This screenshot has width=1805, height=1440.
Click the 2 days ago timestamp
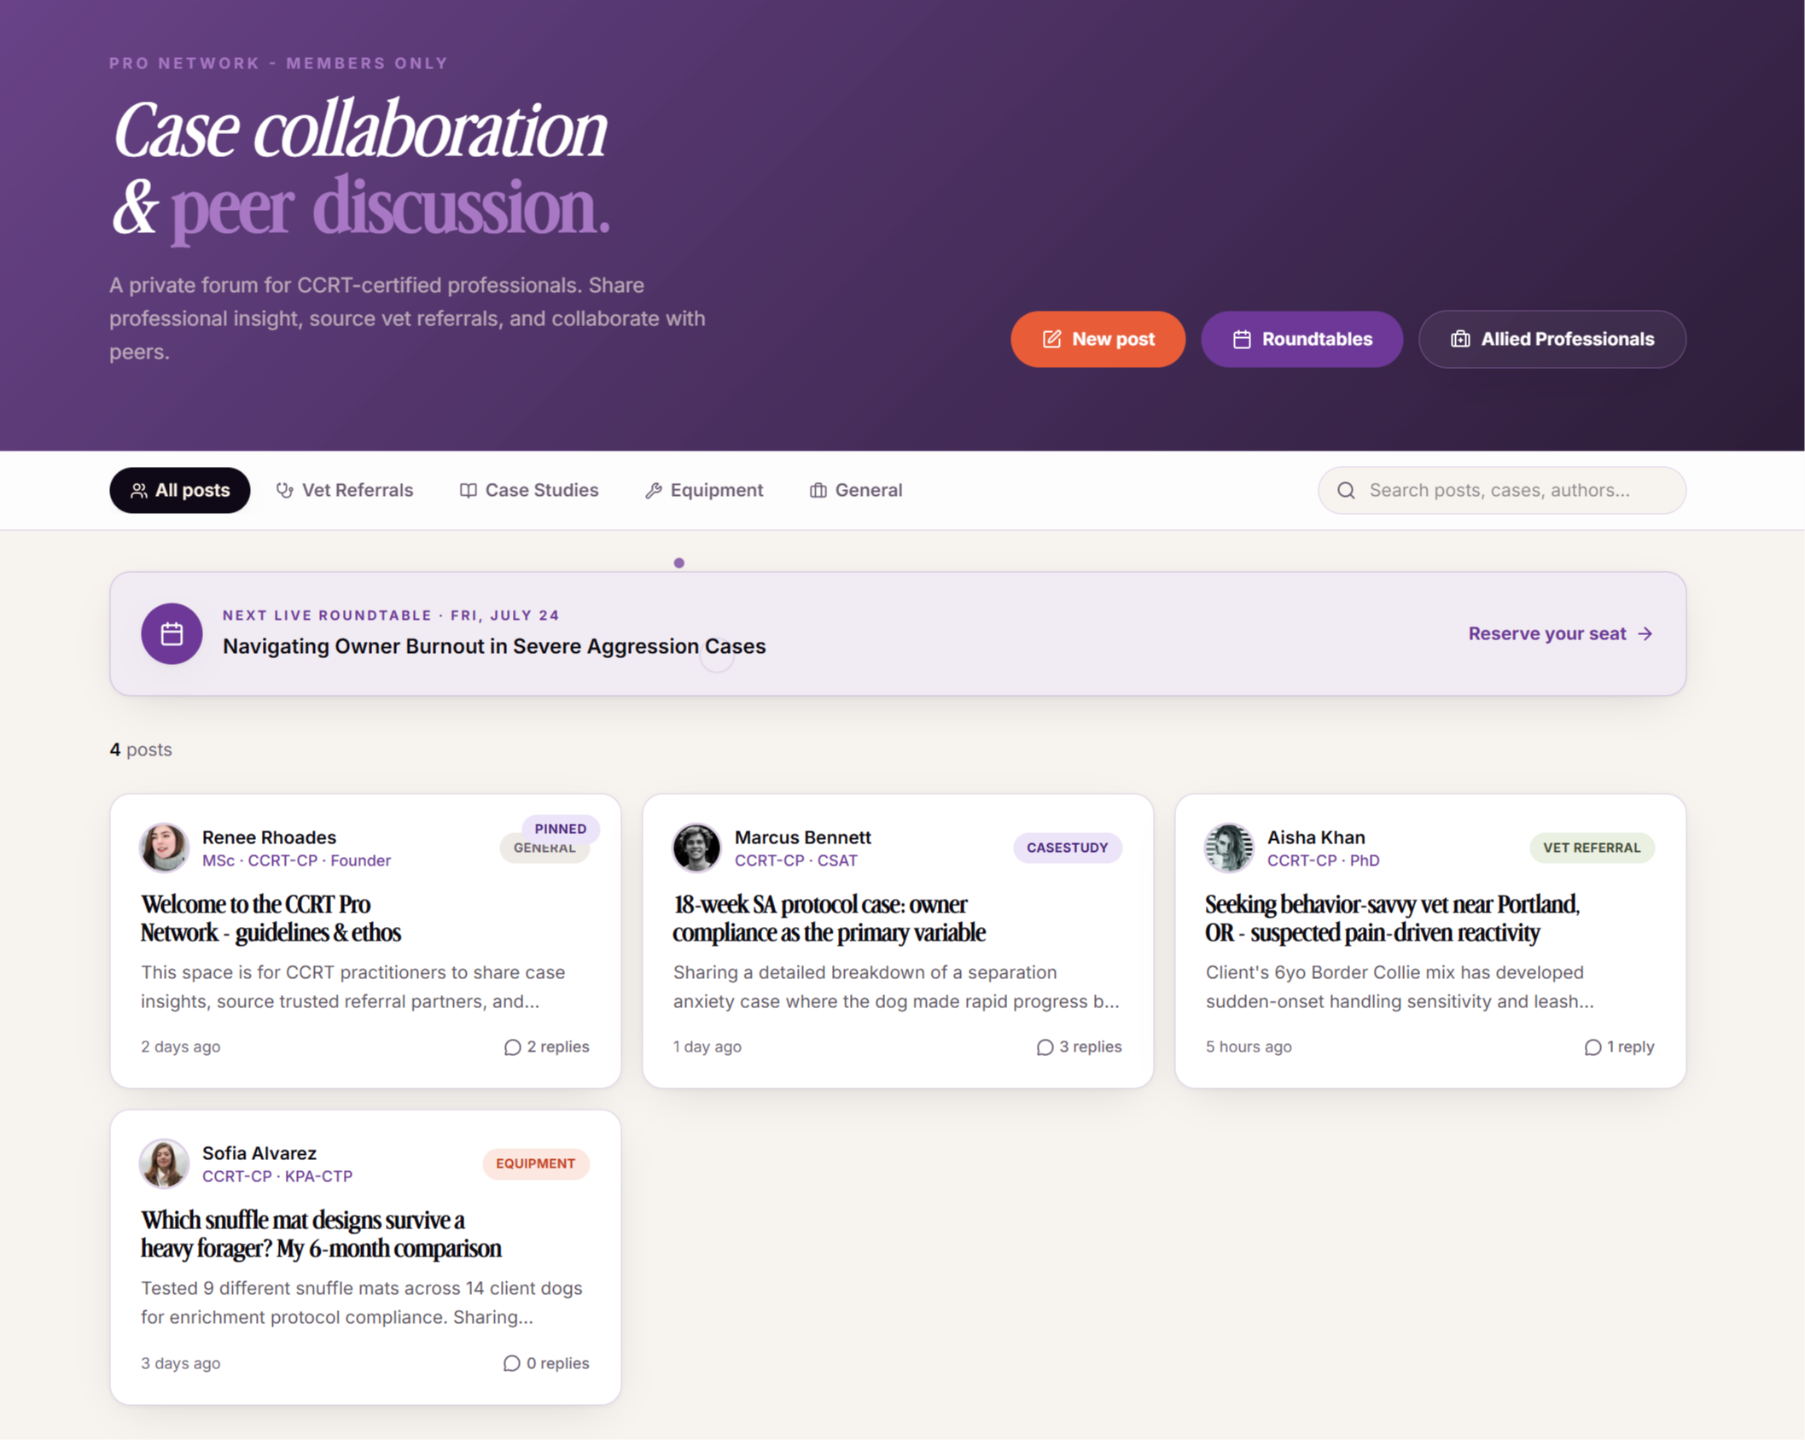pos(180,1047)
